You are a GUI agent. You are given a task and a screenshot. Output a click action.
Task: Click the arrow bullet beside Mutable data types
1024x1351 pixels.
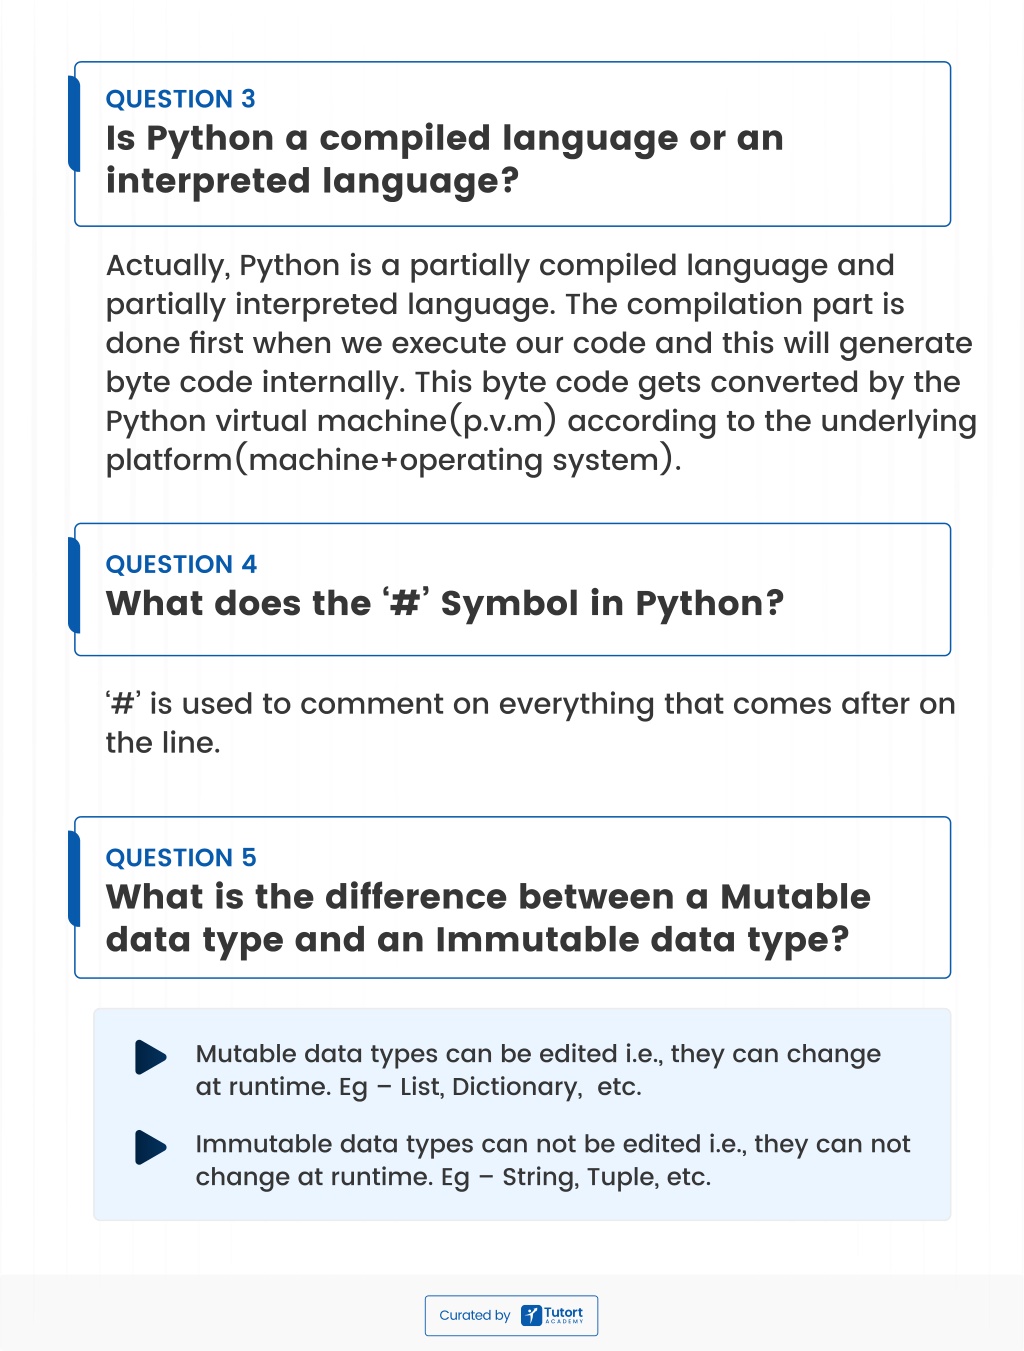[151, 1057]
